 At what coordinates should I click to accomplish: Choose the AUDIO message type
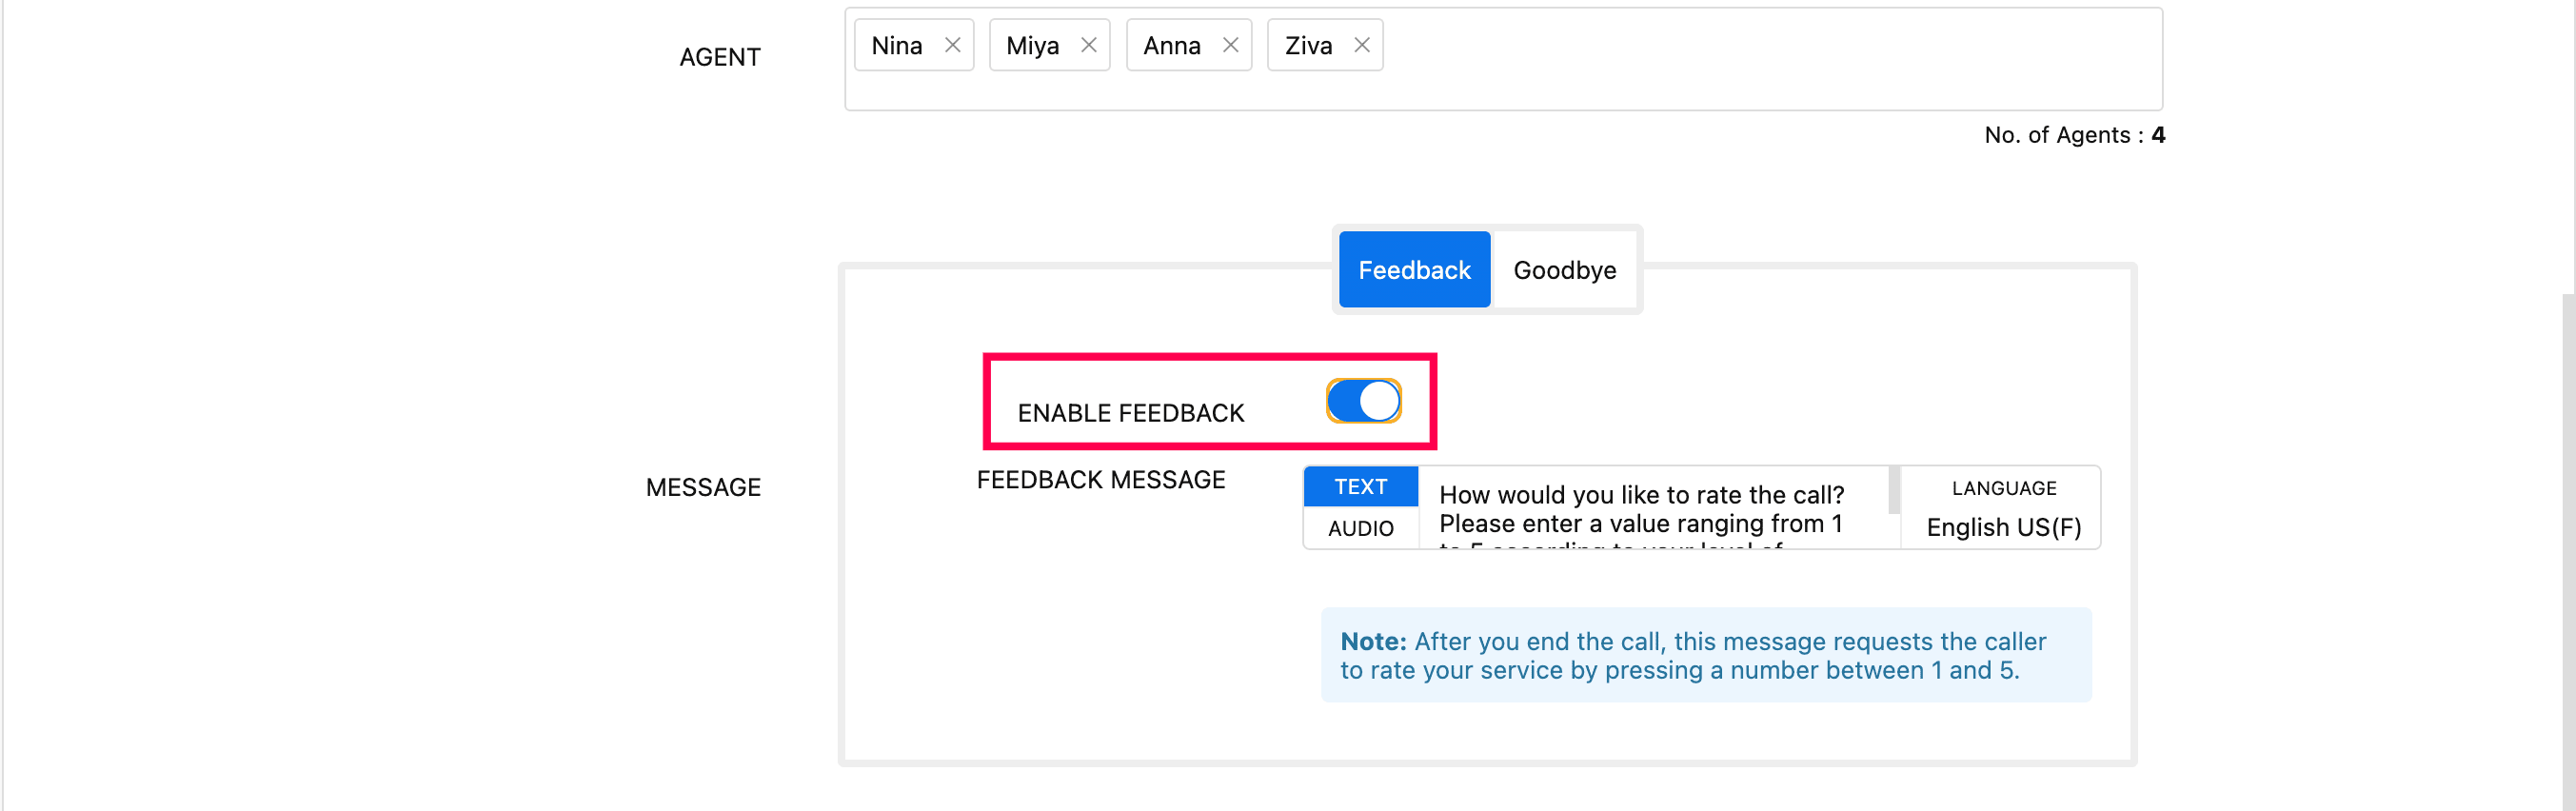[1360, 528]
